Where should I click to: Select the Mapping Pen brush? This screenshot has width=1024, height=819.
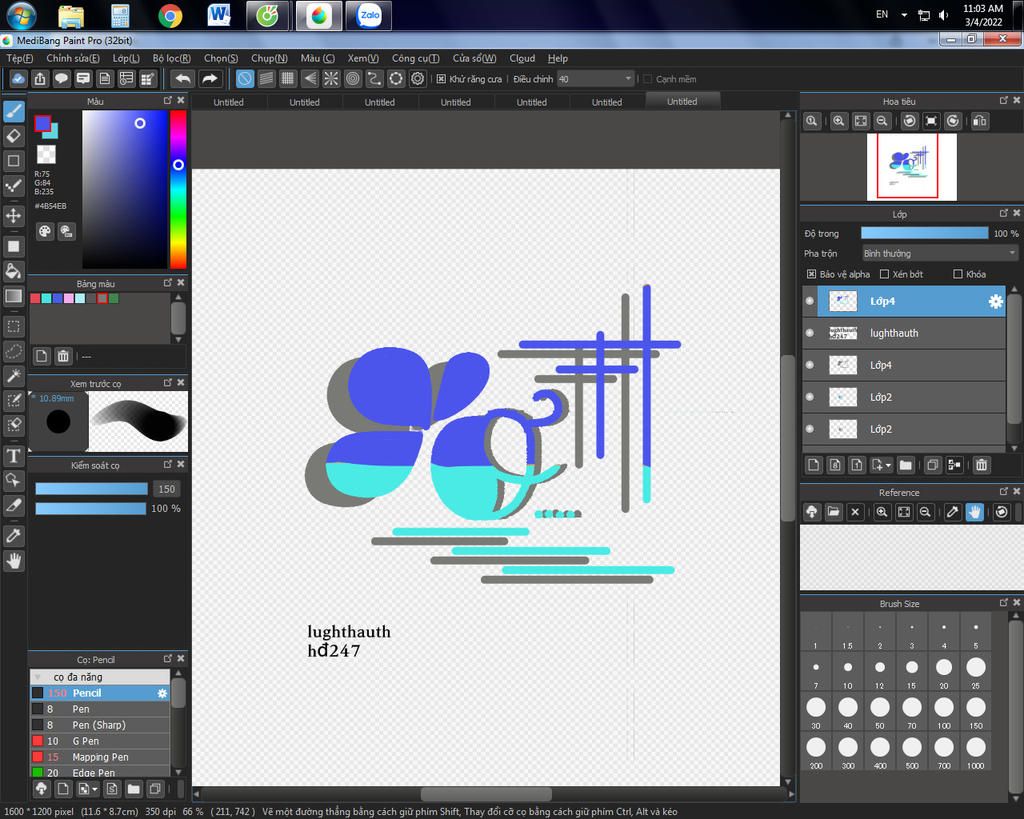100,757
